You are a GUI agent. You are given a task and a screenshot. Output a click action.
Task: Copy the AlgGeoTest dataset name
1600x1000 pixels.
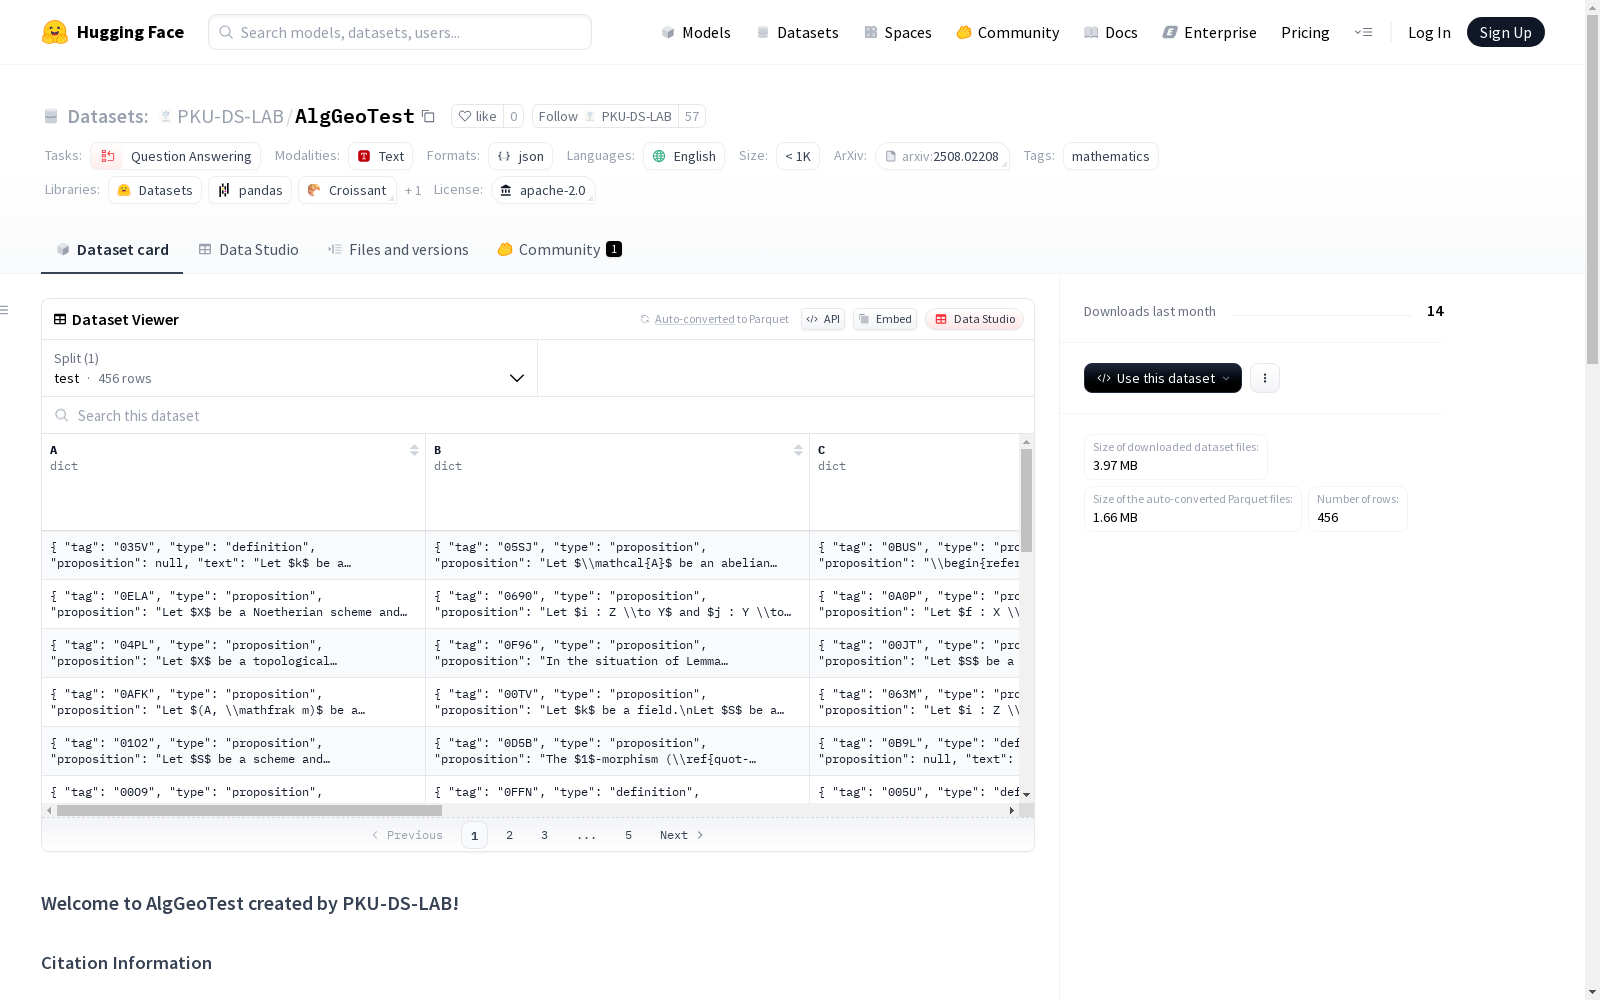click(428, 116)
